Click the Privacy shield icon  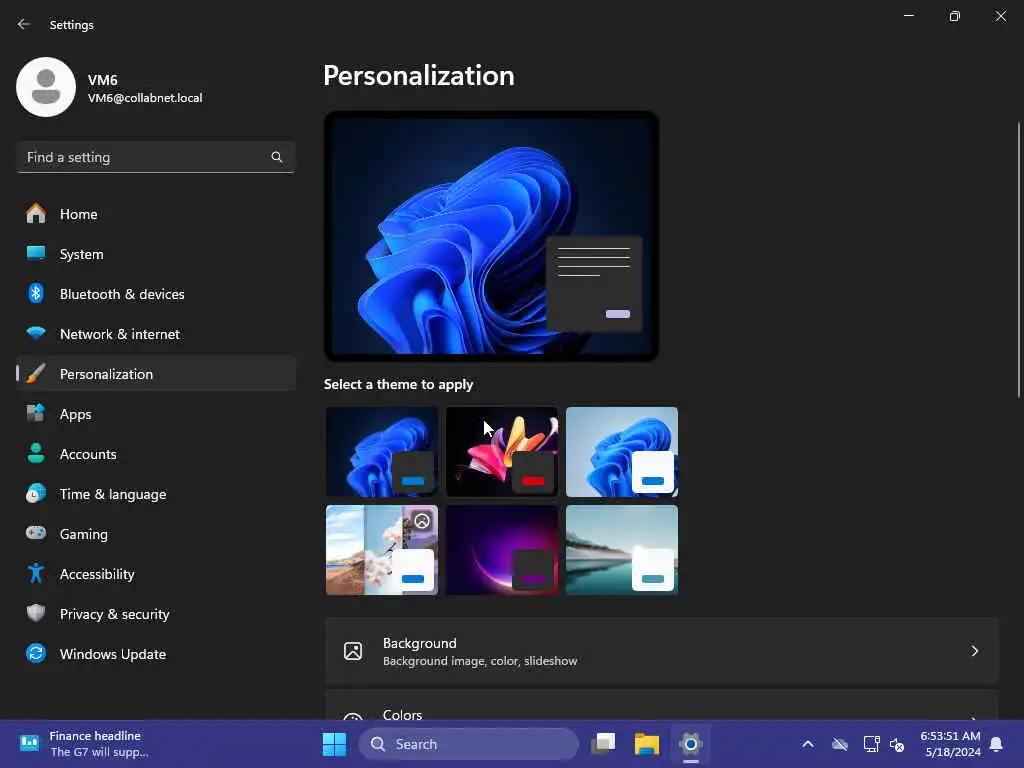[36, 613]
